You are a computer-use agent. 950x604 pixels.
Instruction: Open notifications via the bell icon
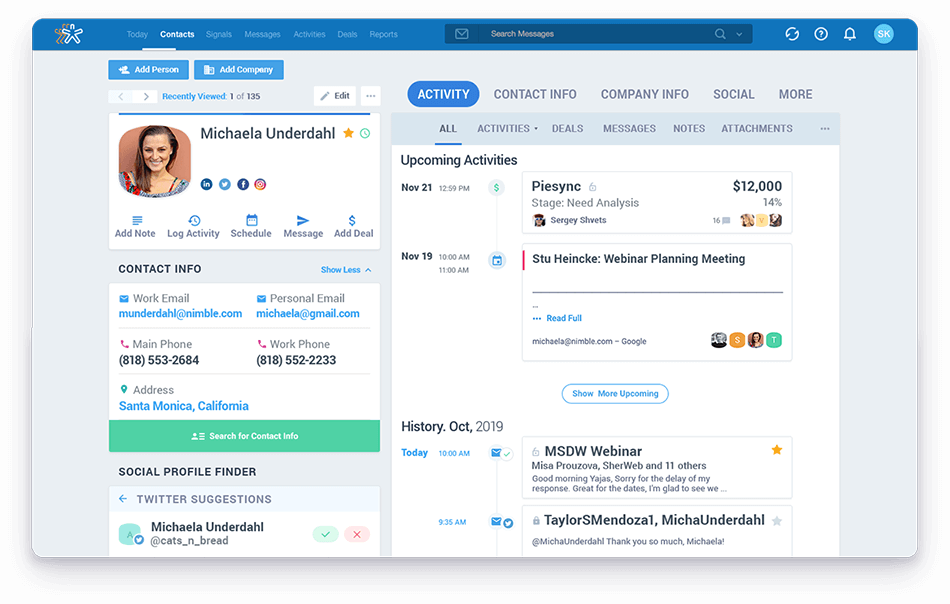(851, 33)
